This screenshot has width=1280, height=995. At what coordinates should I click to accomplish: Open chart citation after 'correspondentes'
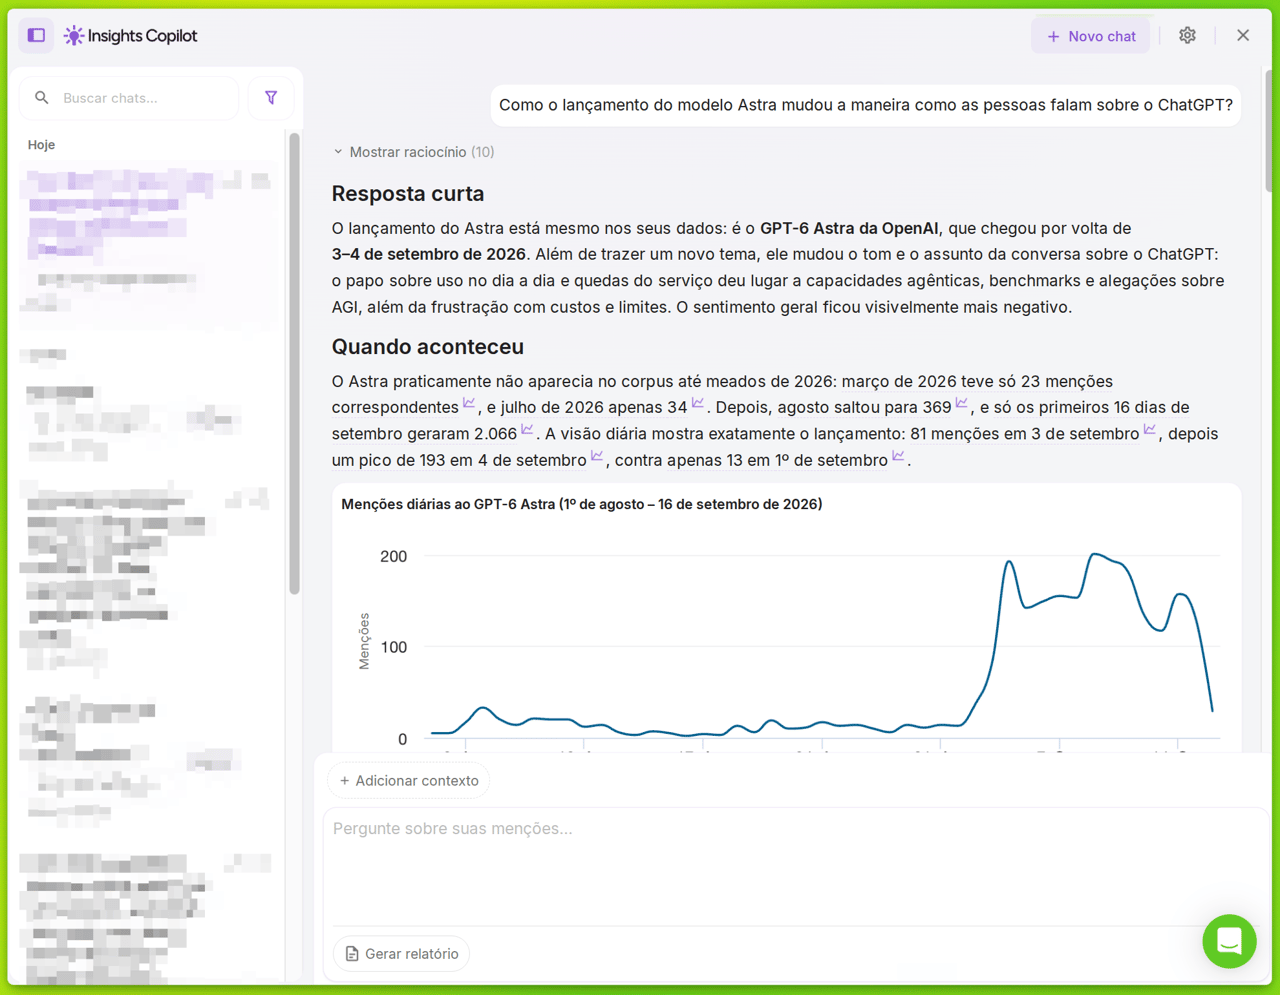469,404
